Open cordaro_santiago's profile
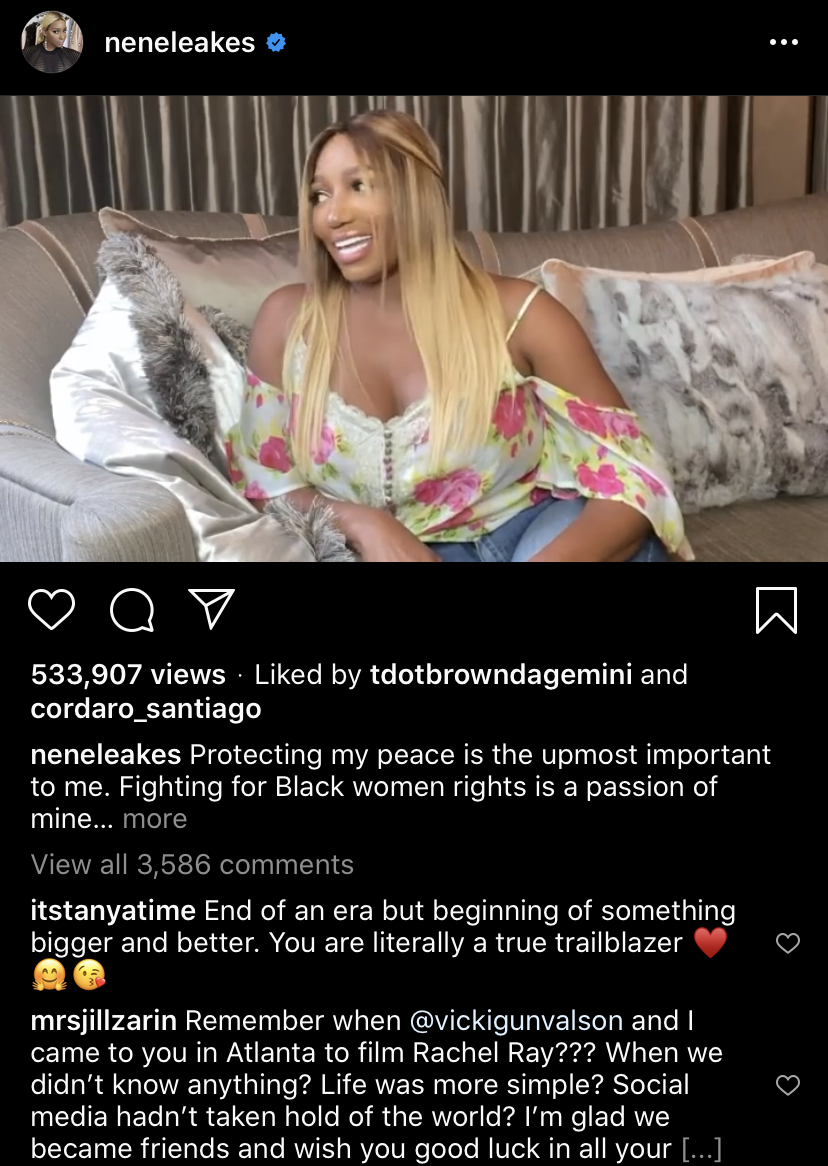Viewport: 828px width, 1166px height. [x=146, y=708]
